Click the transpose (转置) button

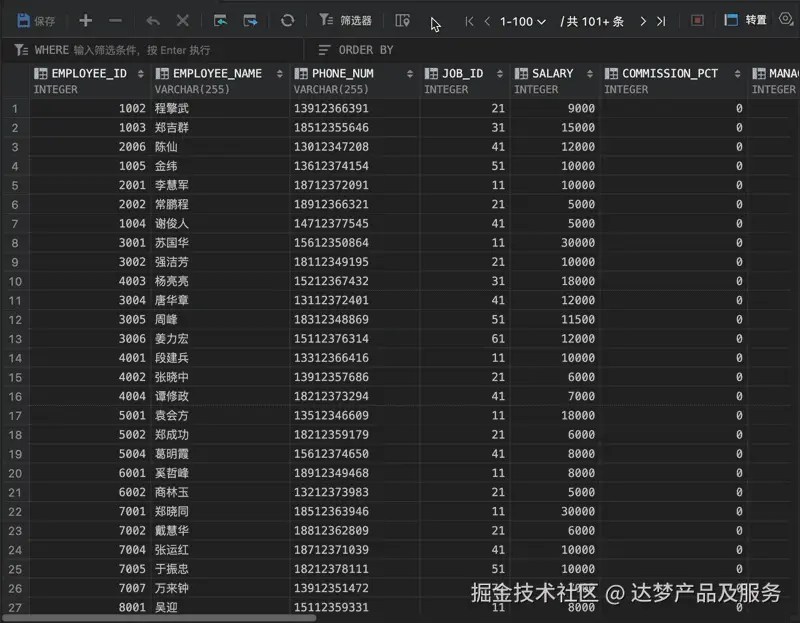[745, 20]
